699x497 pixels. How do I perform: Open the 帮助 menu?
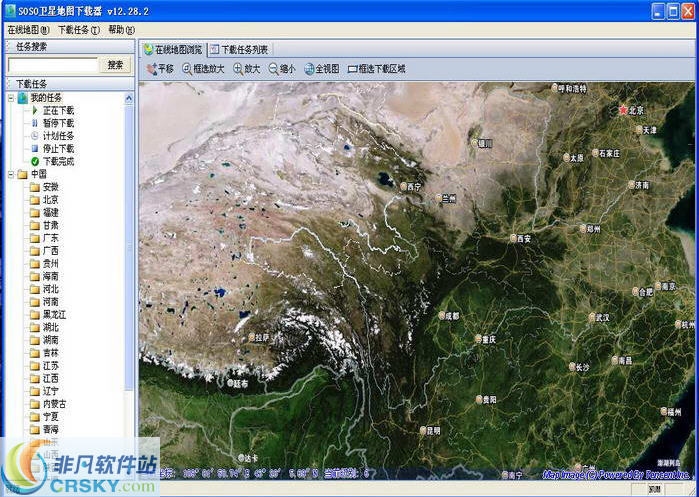(x=121, y=30)
